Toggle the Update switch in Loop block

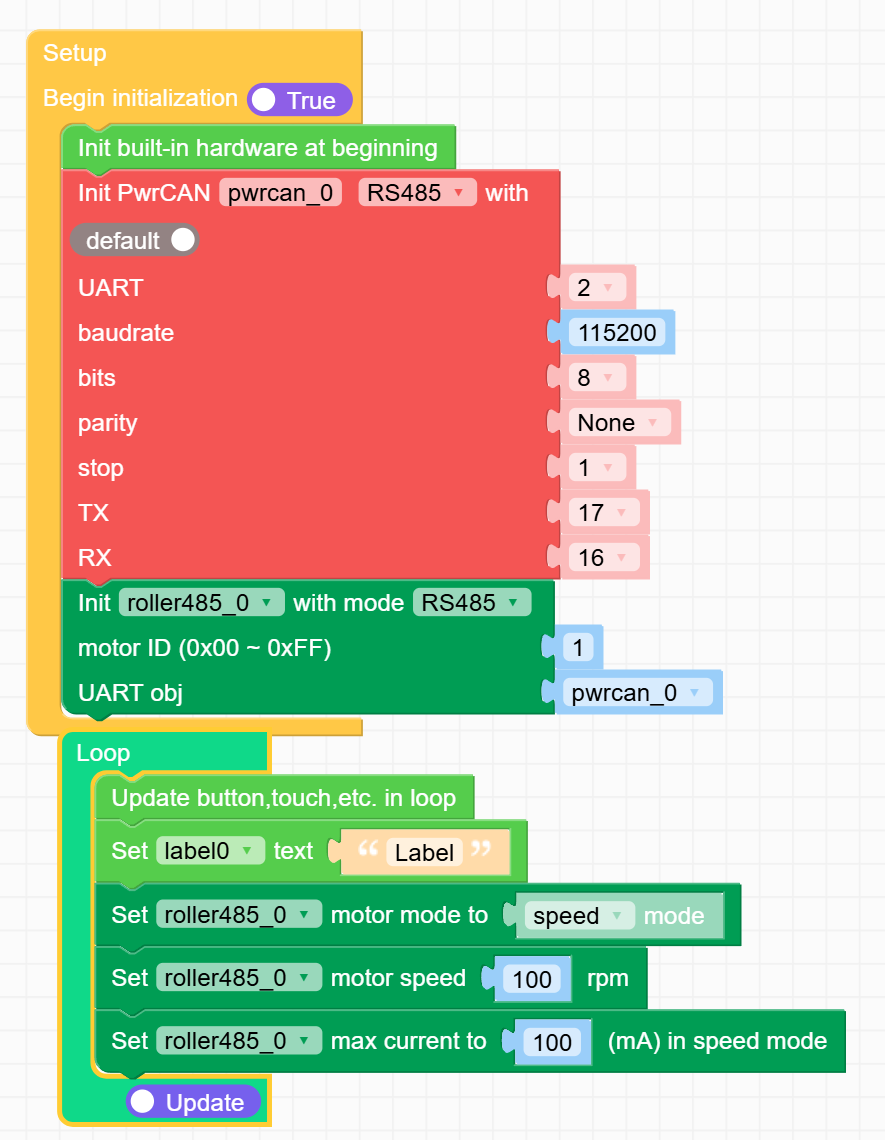[193, 1102]
